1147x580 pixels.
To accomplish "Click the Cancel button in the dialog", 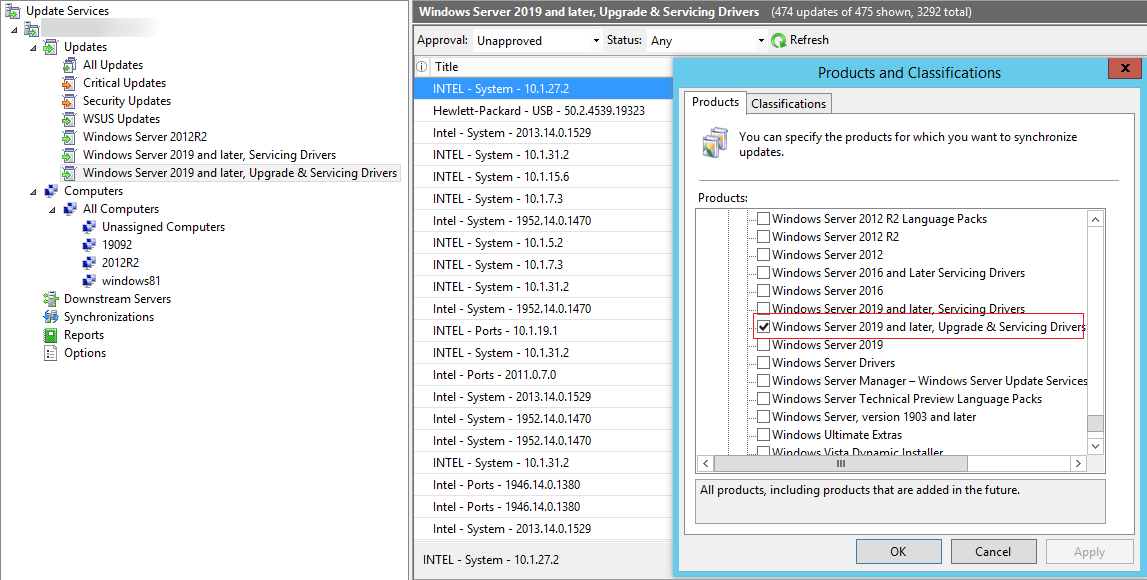I will 993,552.
